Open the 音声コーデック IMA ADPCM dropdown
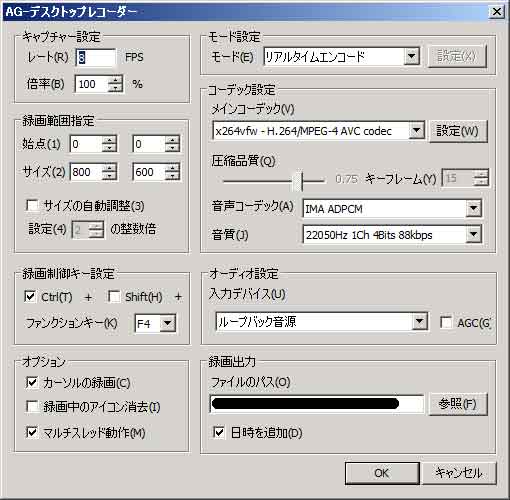Screen dimensions: 510x500 click(x=473, y=208)
